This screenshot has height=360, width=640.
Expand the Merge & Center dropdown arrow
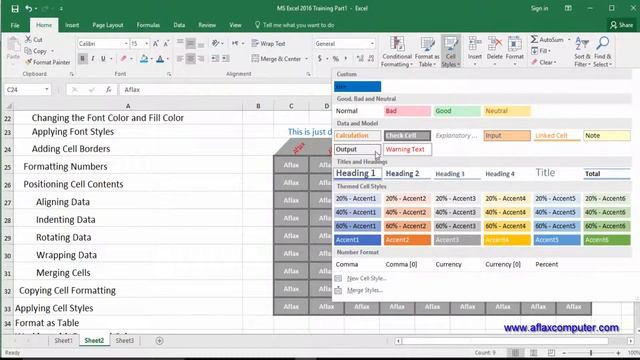tap(306, 59)
